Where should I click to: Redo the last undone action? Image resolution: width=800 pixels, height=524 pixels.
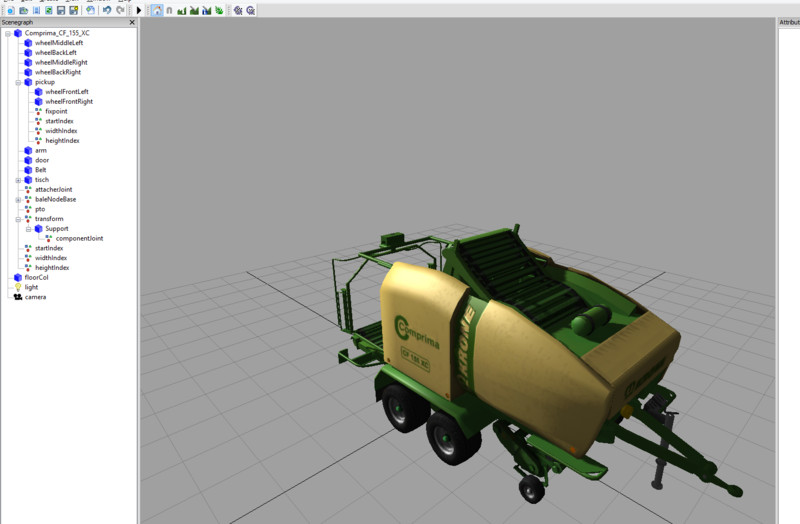(x=120, y=10)
